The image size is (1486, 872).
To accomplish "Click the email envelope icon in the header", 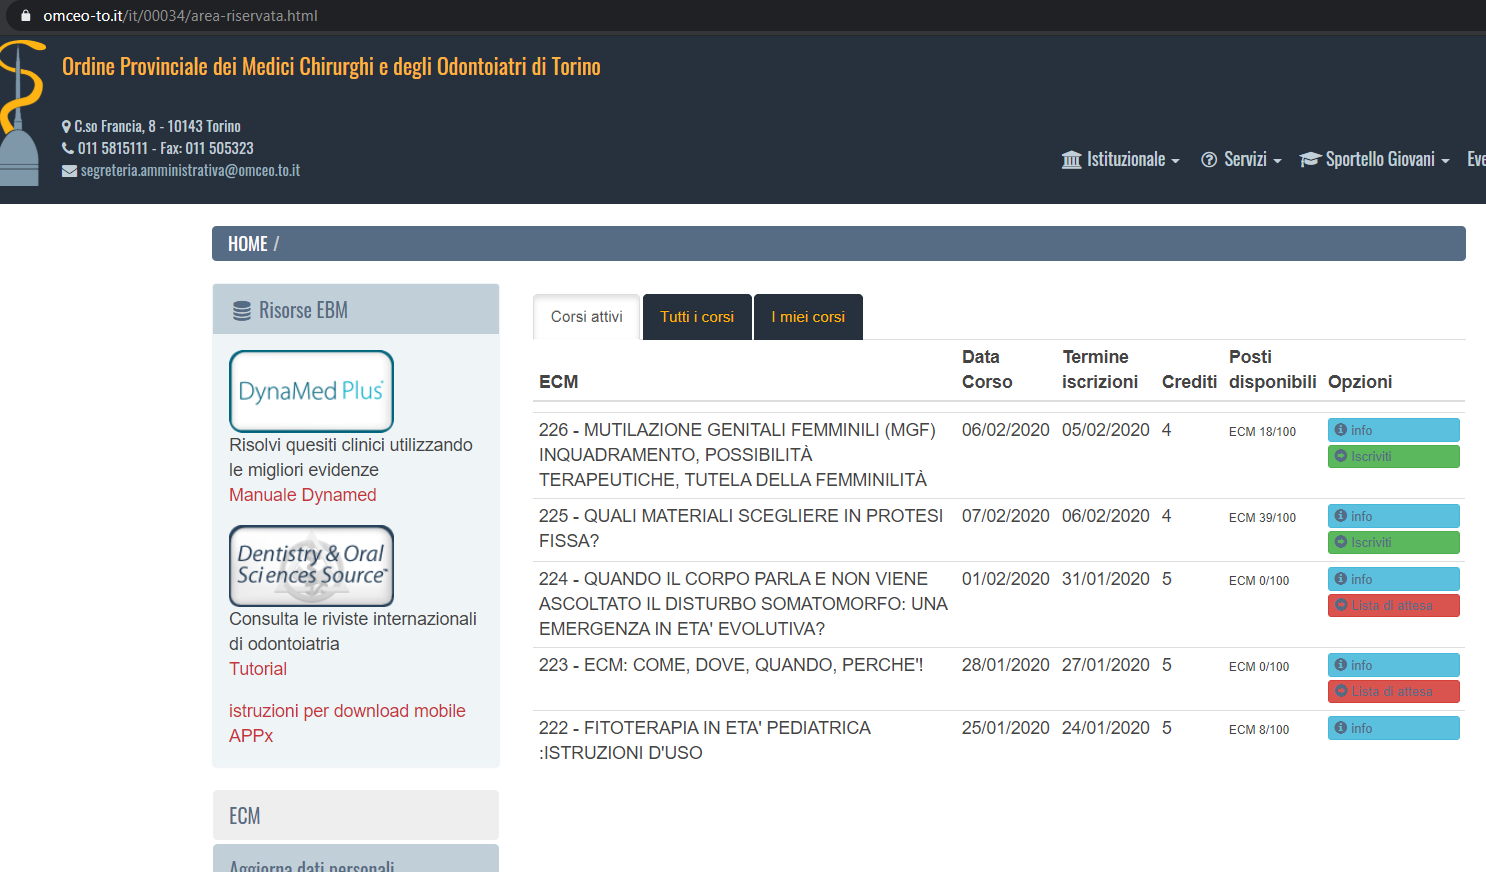I will 69,171.
